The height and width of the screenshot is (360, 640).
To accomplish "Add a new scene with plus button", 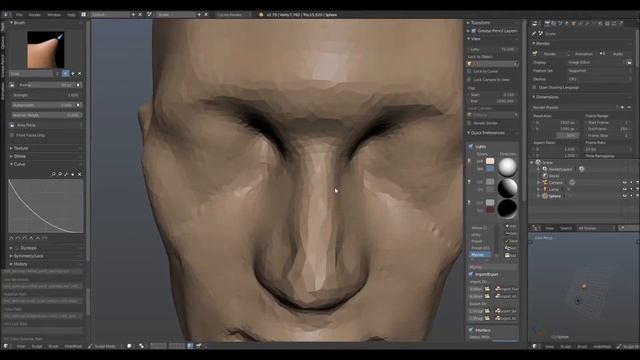I will (x=199, y=14).
